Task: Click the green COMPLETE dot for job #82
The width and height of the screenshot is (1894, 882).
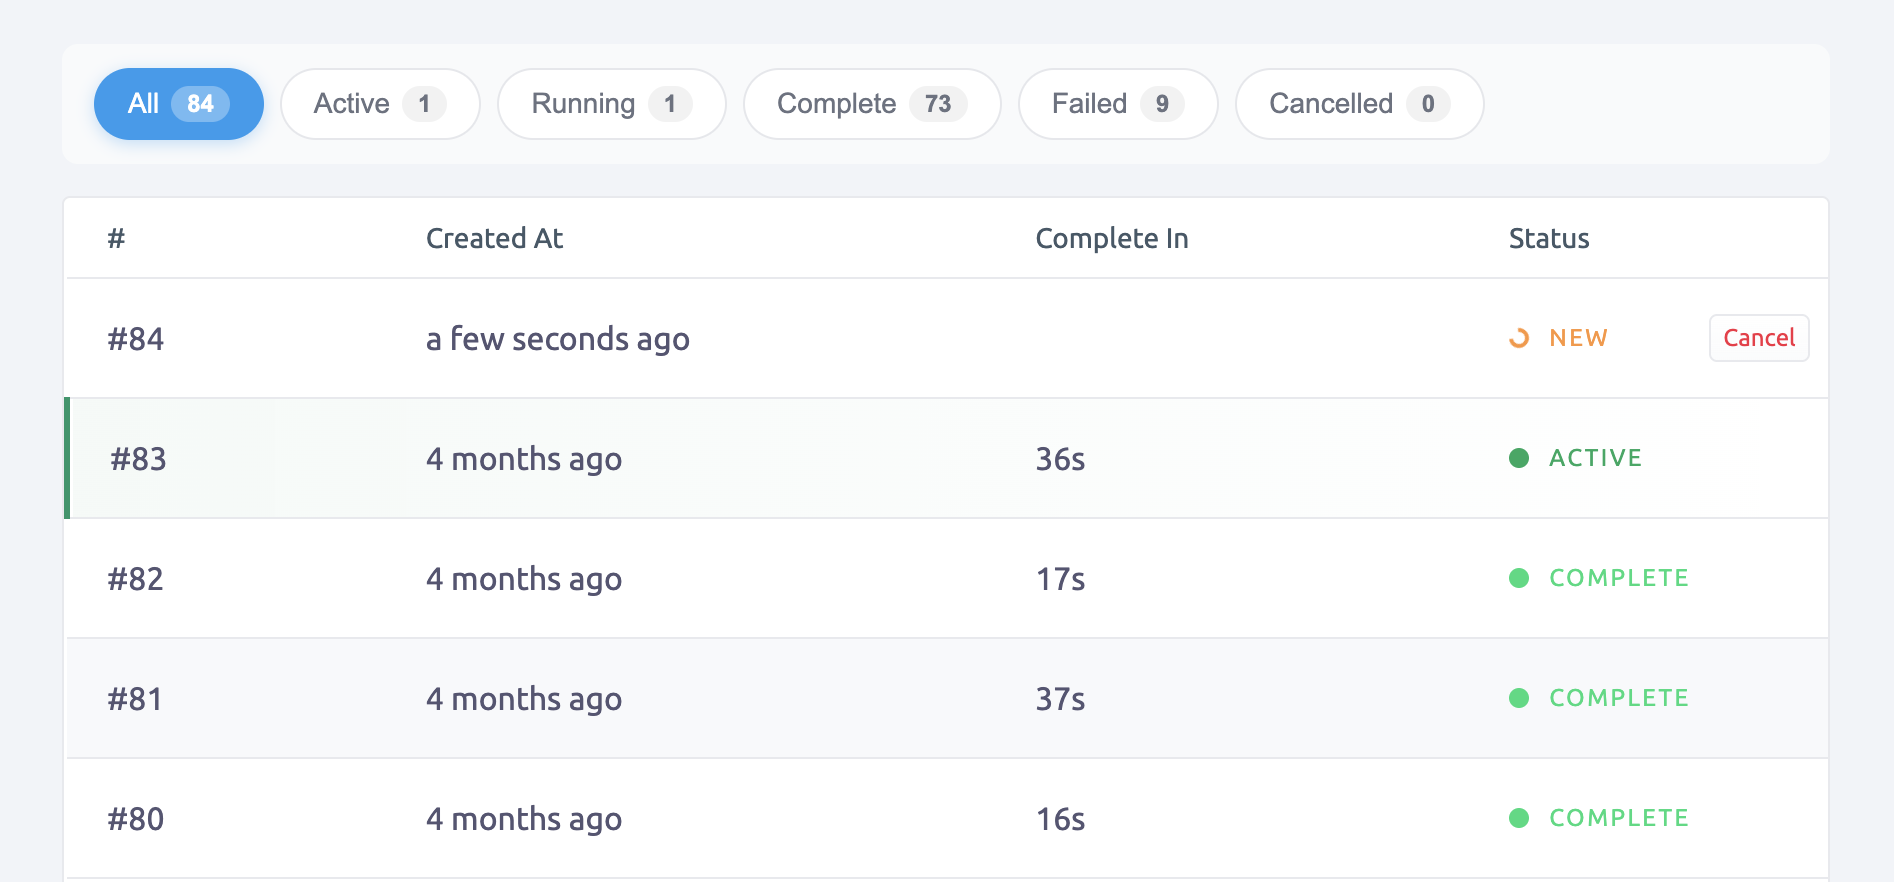Action: [1519, 578]
